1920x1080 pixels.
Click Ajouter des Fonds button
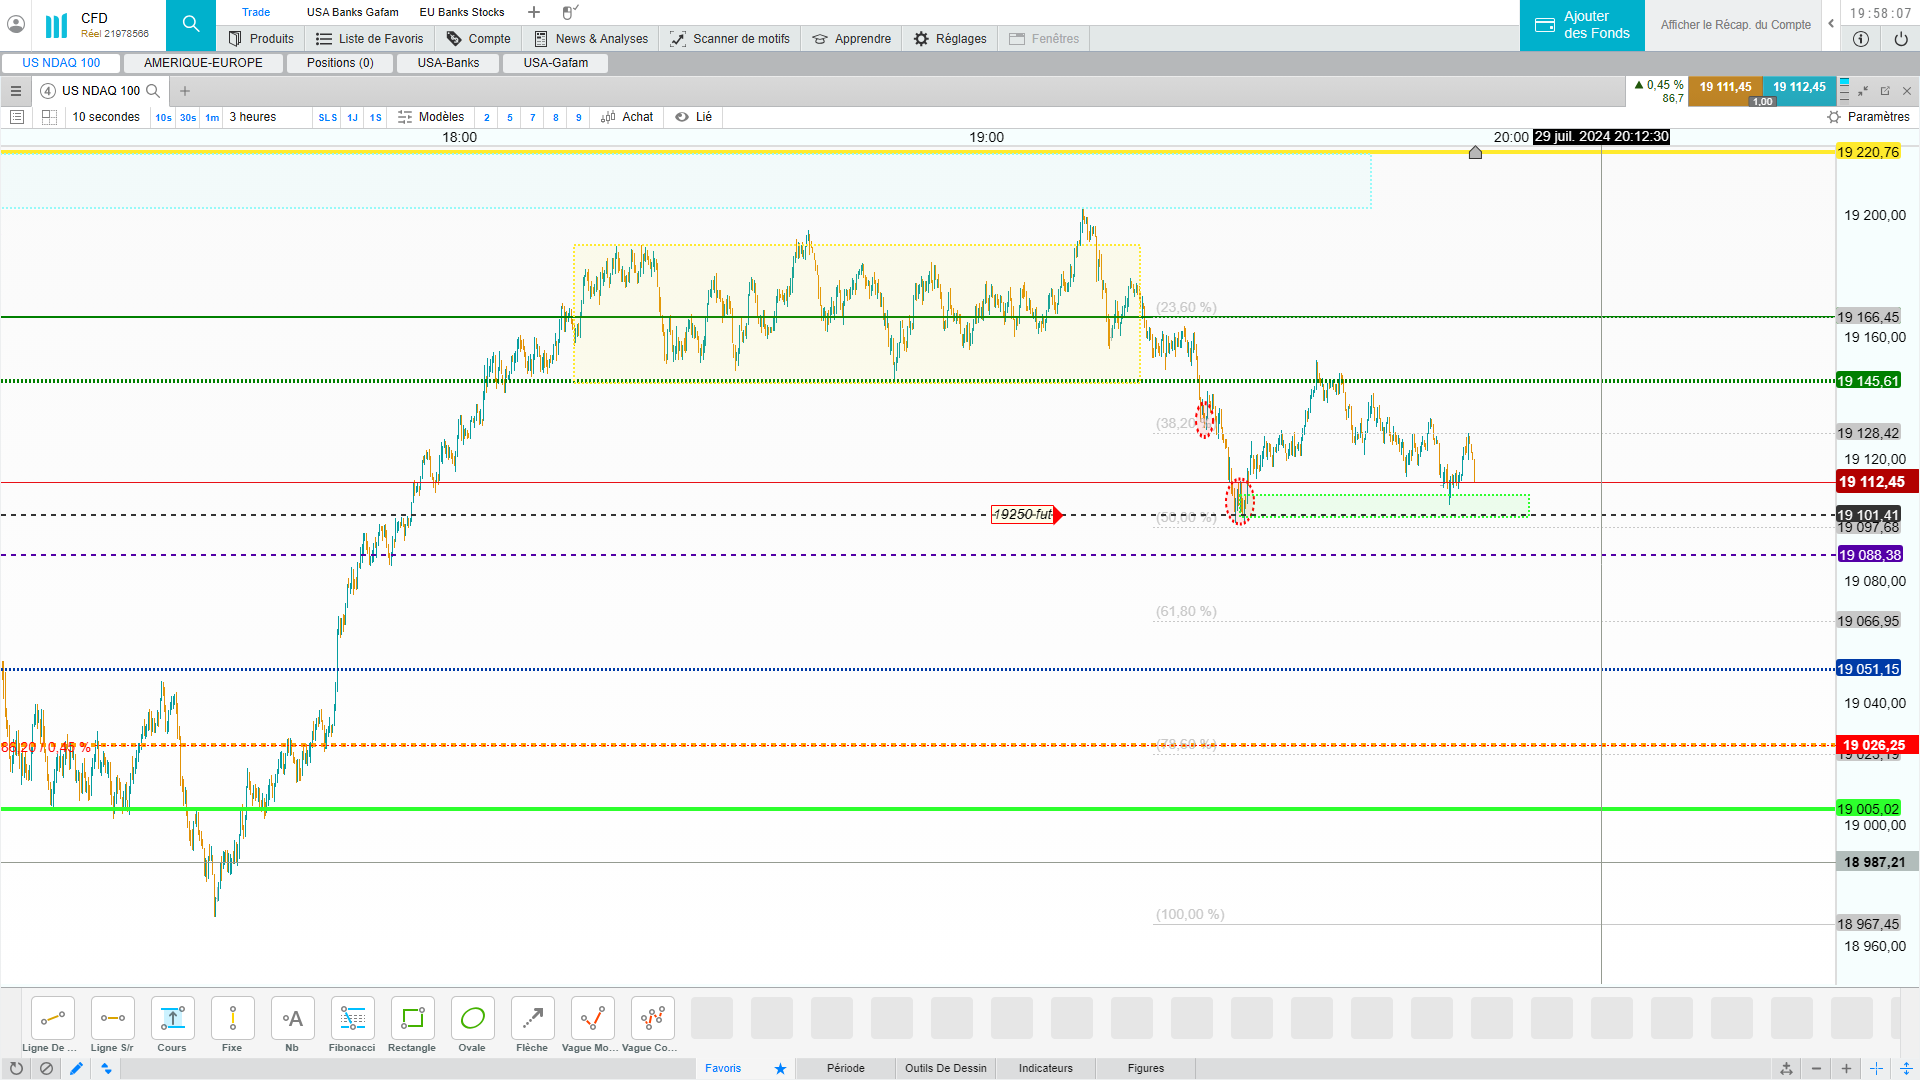pos(1582,25)
